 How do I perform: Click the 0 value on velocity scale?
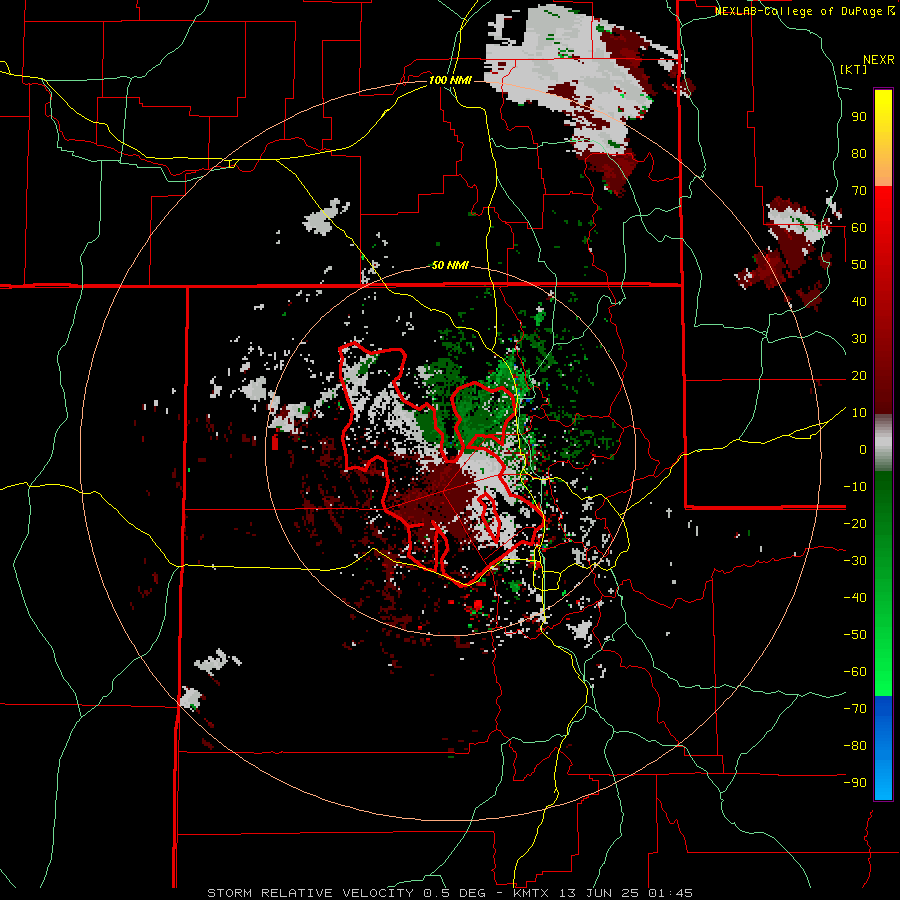click(x=863, y=450)
